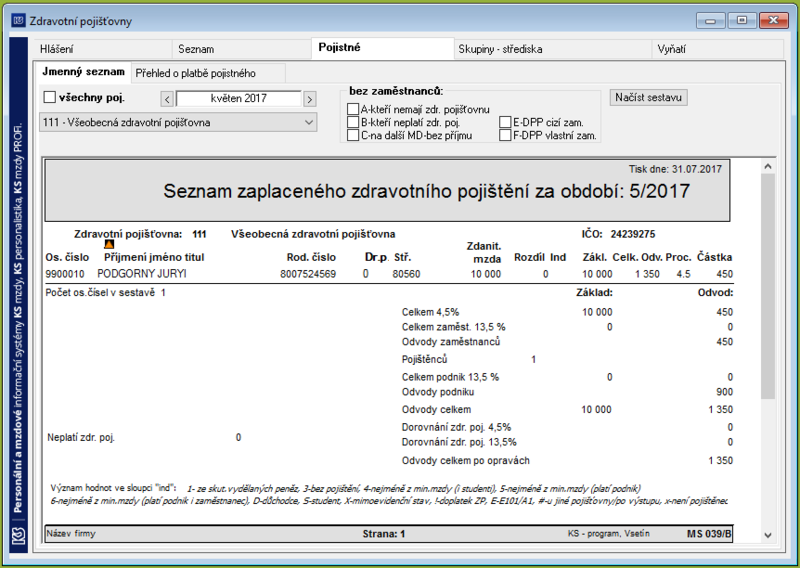Click the Os. číslo column header
800x568 pixels.
click(67, 257)
